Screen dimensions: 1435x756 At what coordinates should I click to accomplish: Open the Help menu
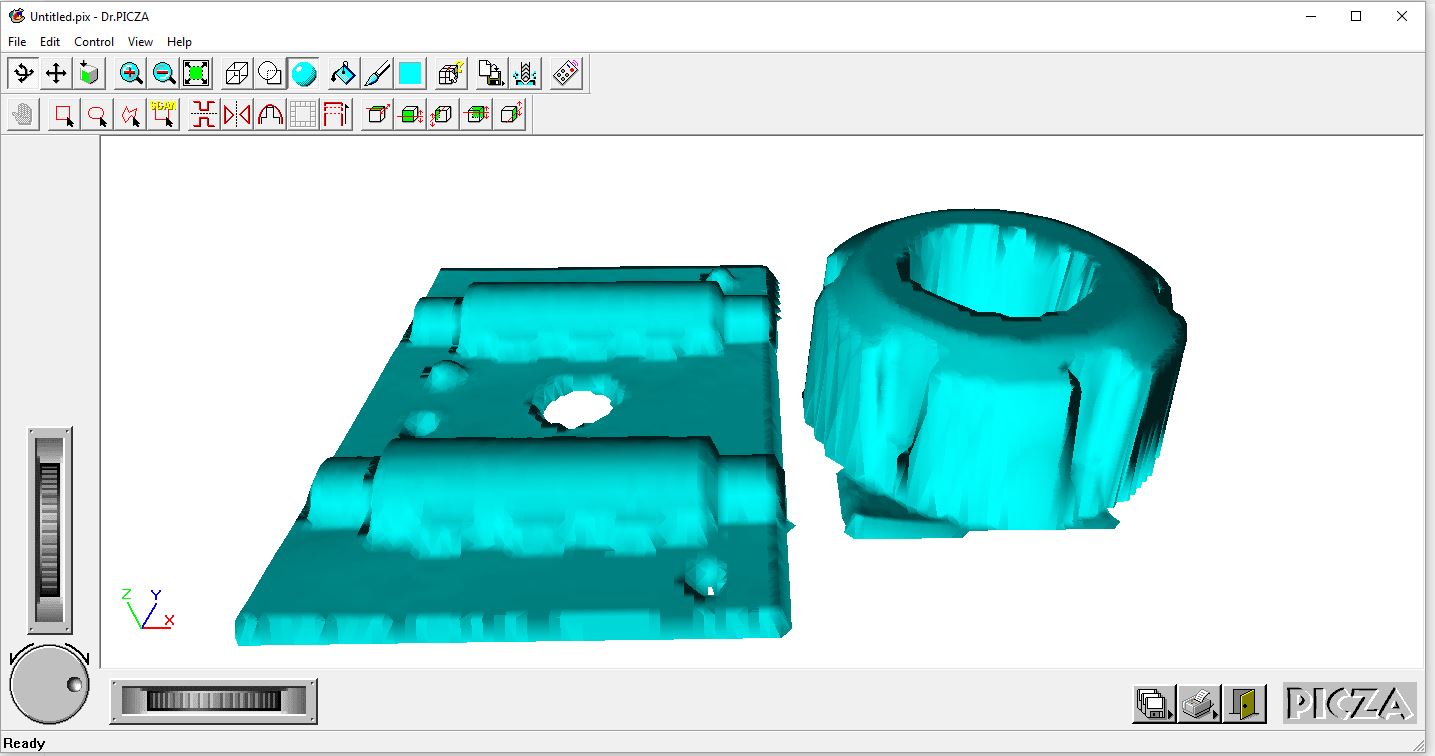179,42
